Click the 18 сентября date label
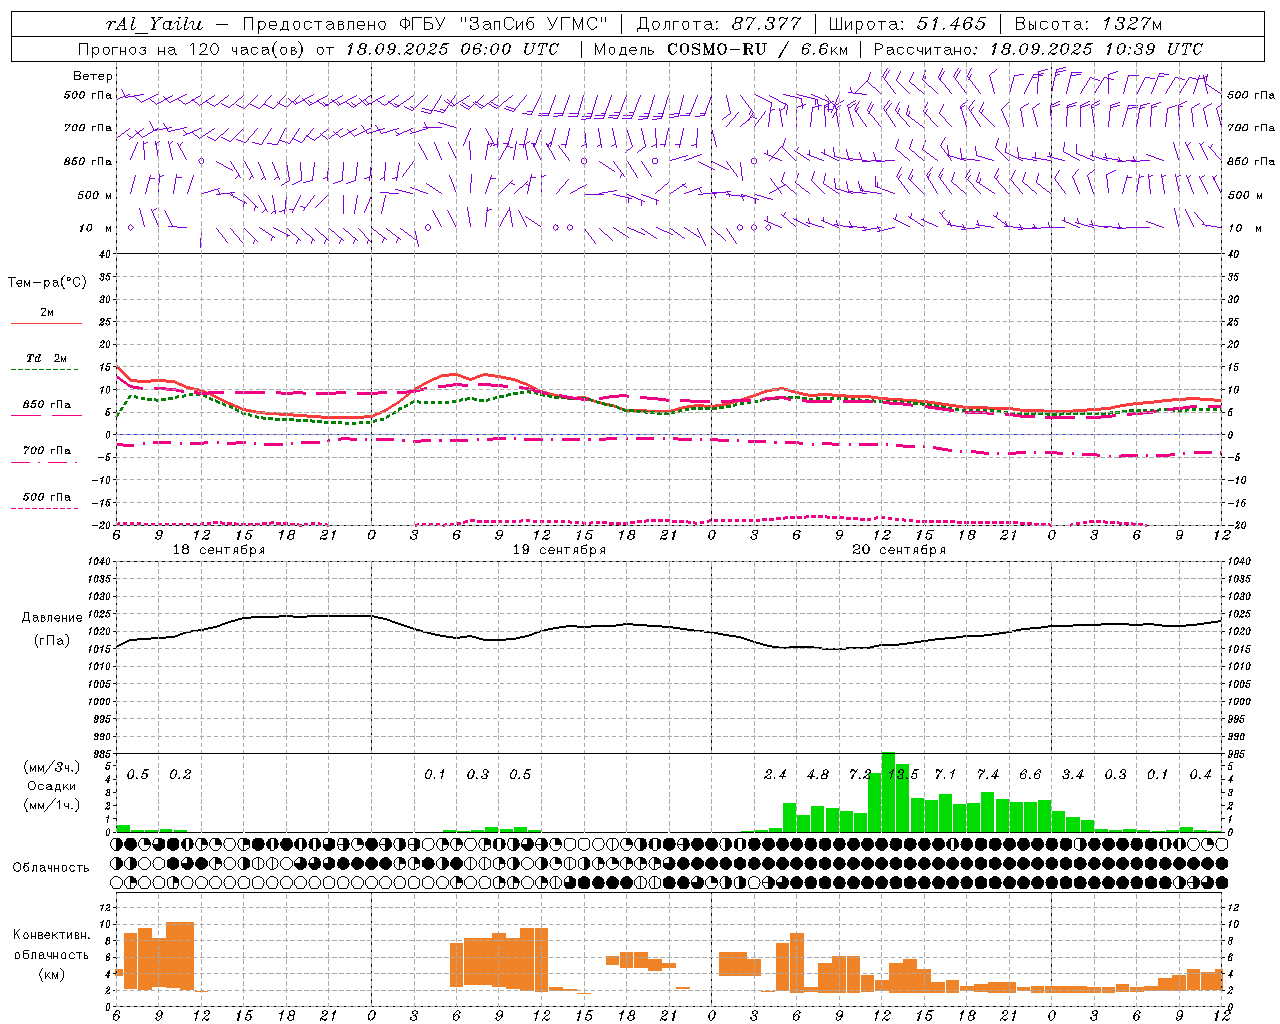 pos(219,550)
